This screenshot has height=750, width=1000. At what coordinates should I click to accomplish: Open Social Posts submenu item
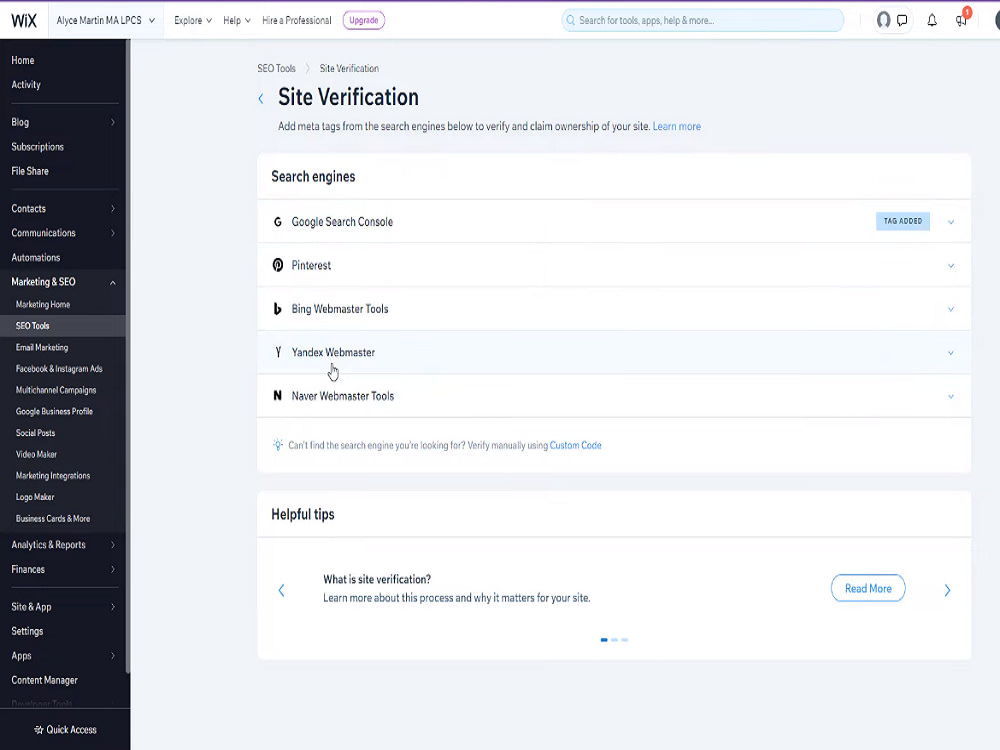pos(36,432)
